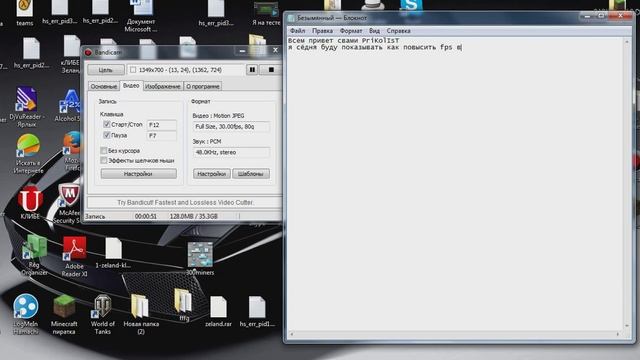
Task: Click inside the Notepad text area
Action: (x=455, y=184)
